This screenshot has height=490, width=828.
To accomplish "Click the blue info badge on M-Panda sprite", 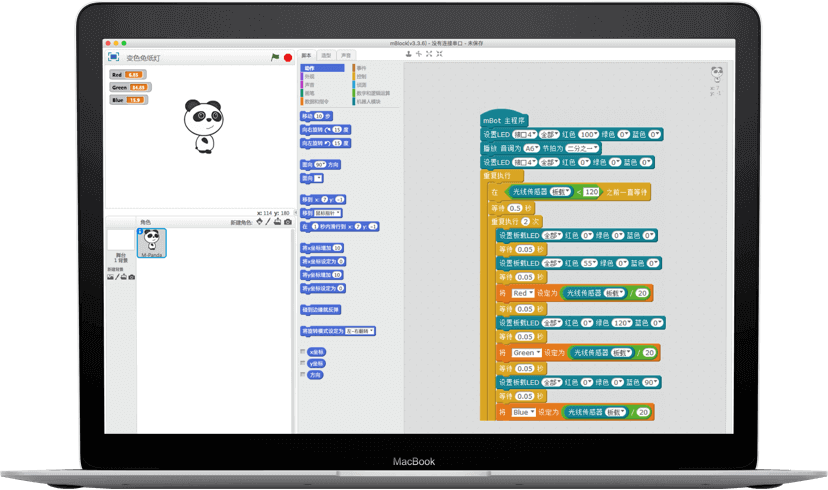I will click(x=140, y=231).
